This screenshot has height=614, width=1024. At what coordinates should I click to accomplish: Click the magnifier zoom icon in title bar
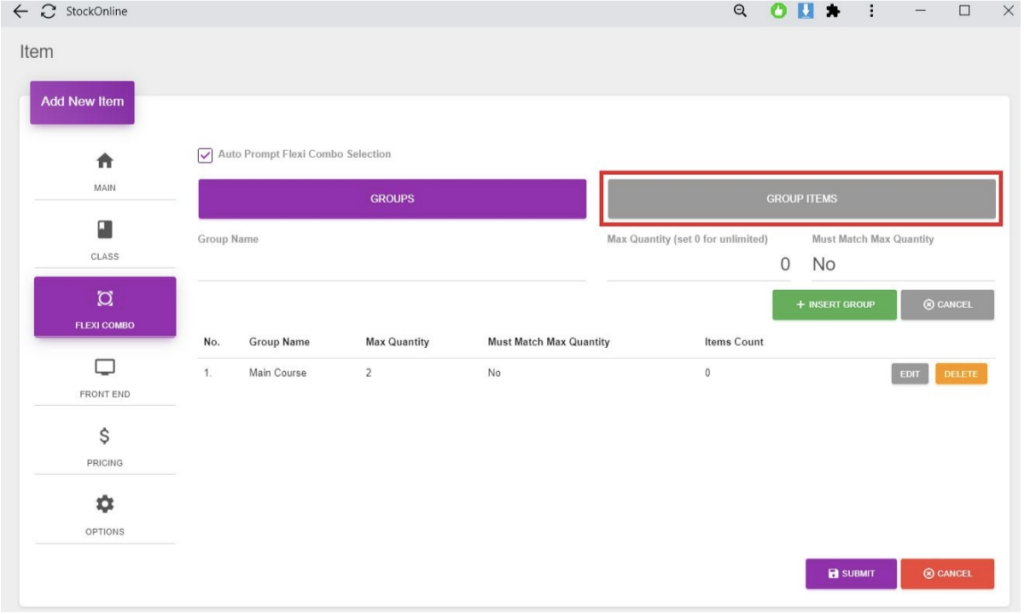(x=740, y=11)
